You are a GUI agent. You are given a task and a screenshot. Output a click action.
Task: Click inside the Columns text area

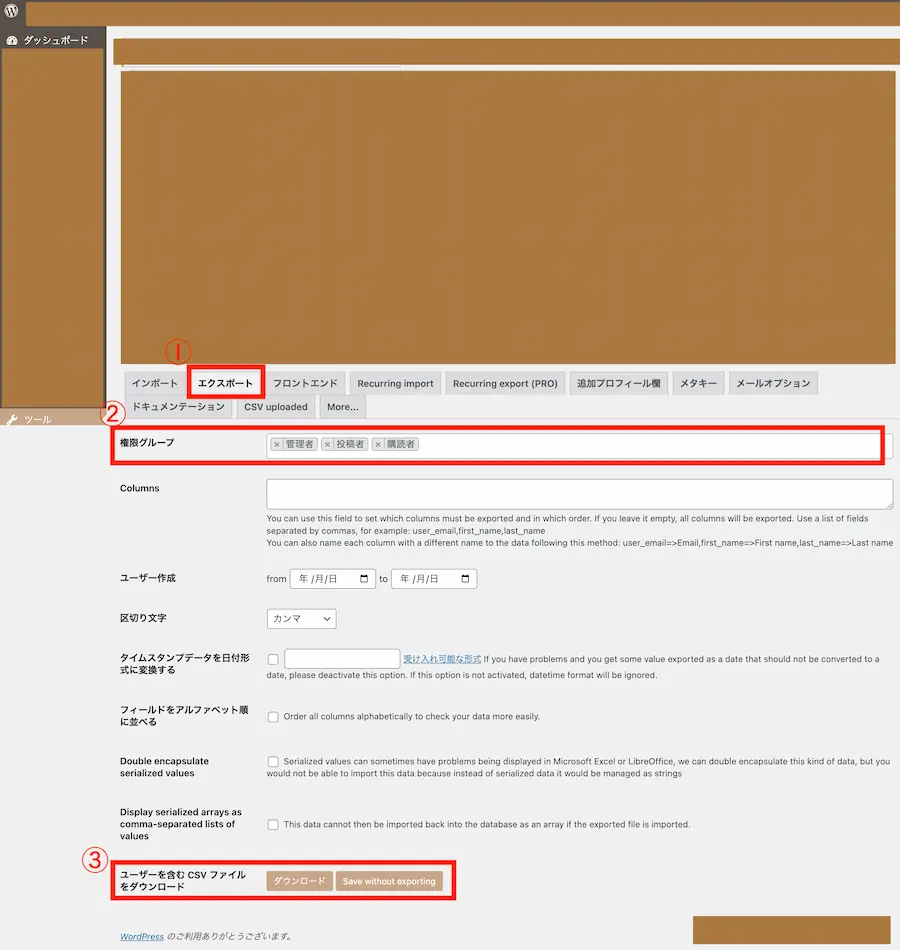point(579,494)
